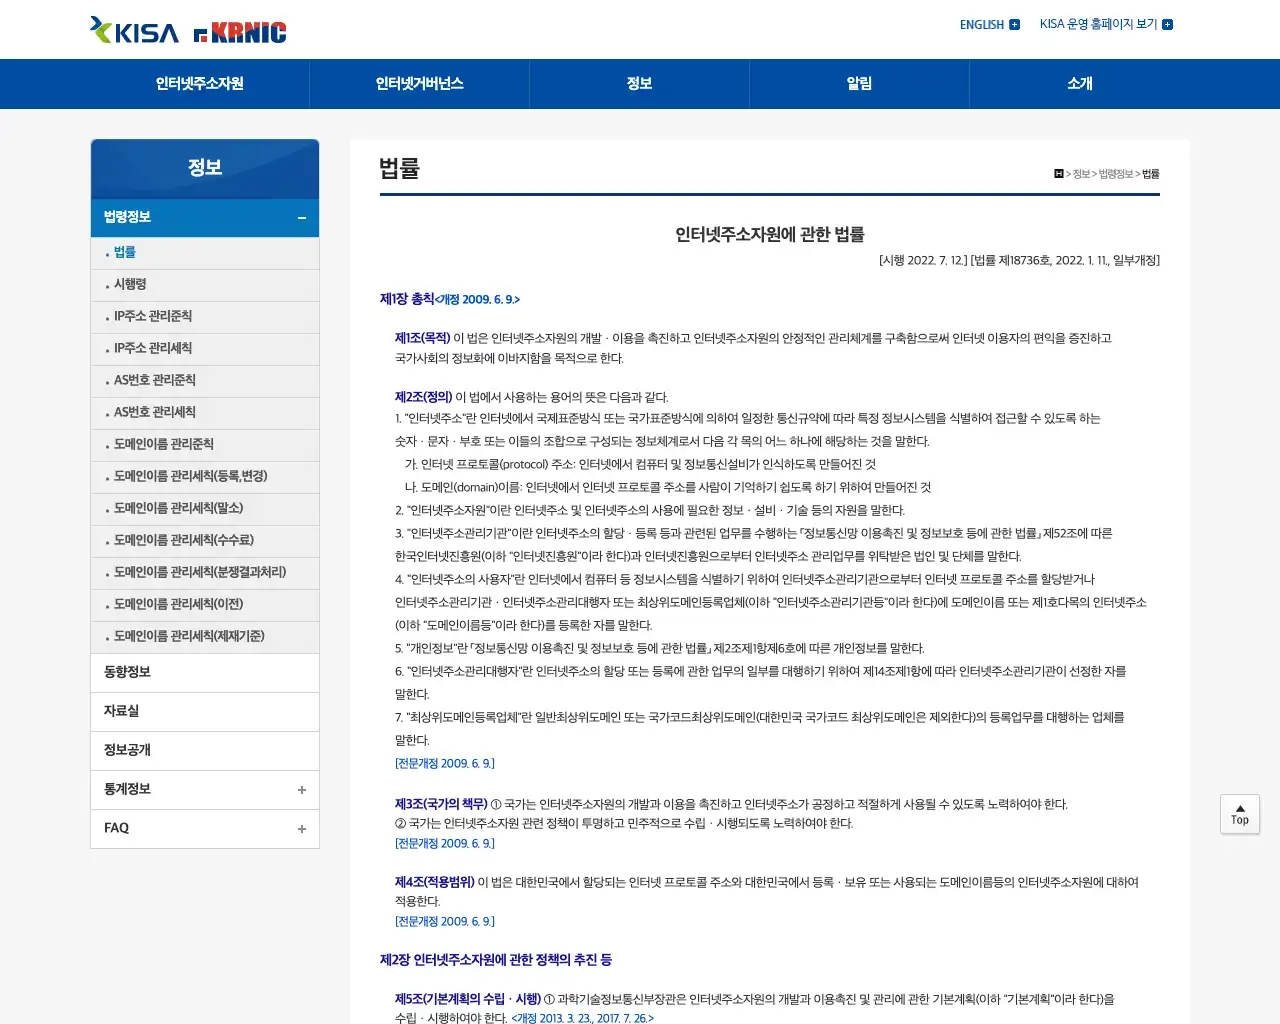This screenshot has width=1280, height=1024.
Task: Open 도메인이름 관리세칙(등록,변경) item
Action: click(x=205, y=477)
